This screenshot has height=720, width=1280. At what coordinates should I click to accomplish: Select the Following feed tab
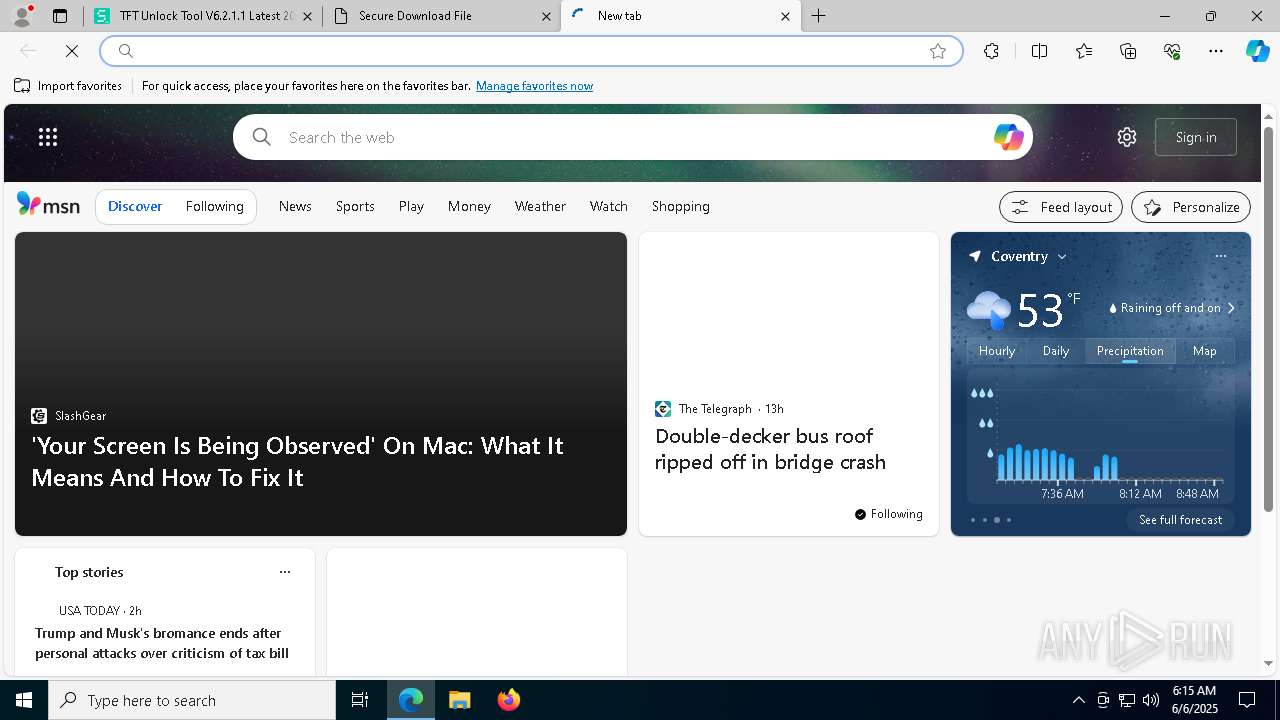[x=214, y=206]
